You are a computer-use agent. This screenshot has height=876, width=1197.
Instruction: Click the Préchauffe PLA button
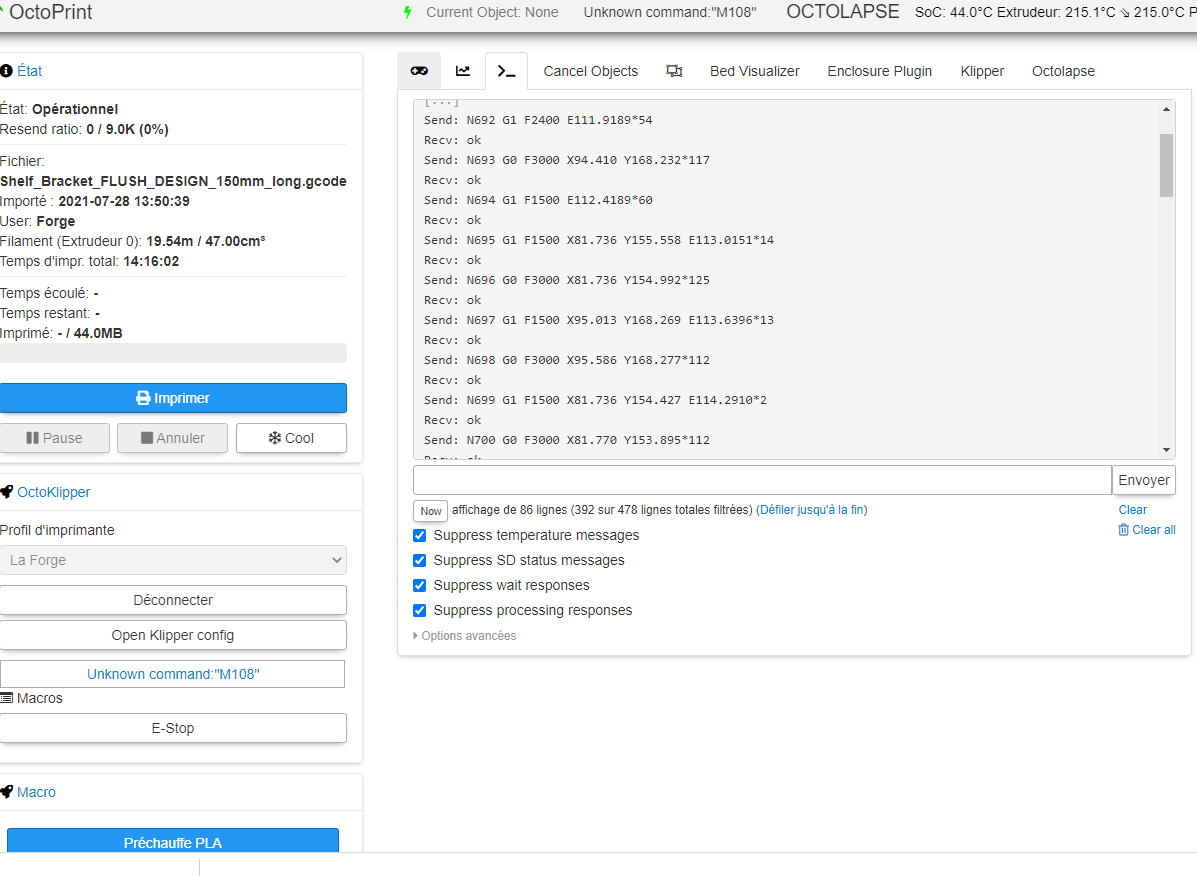173,840
